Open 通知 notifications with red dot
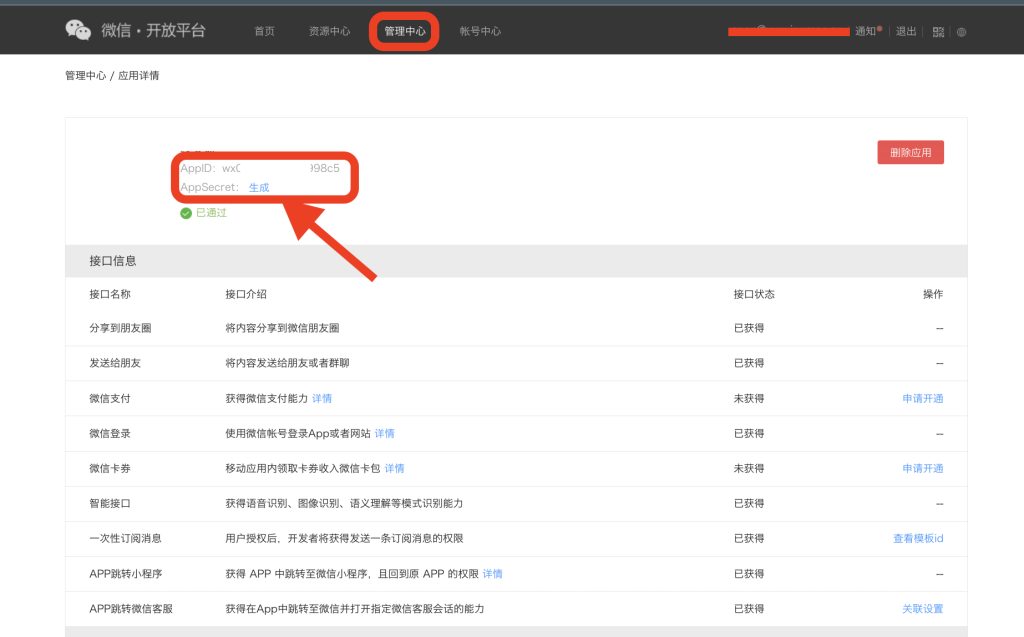The image size is (1024, 637). click(x=866, y=31)
